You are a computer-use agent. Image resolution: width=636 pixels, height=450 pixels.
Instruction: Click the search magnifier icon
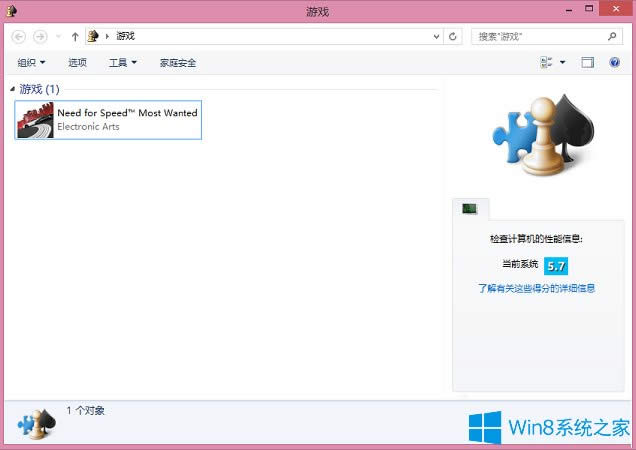[x=614, y=36]
